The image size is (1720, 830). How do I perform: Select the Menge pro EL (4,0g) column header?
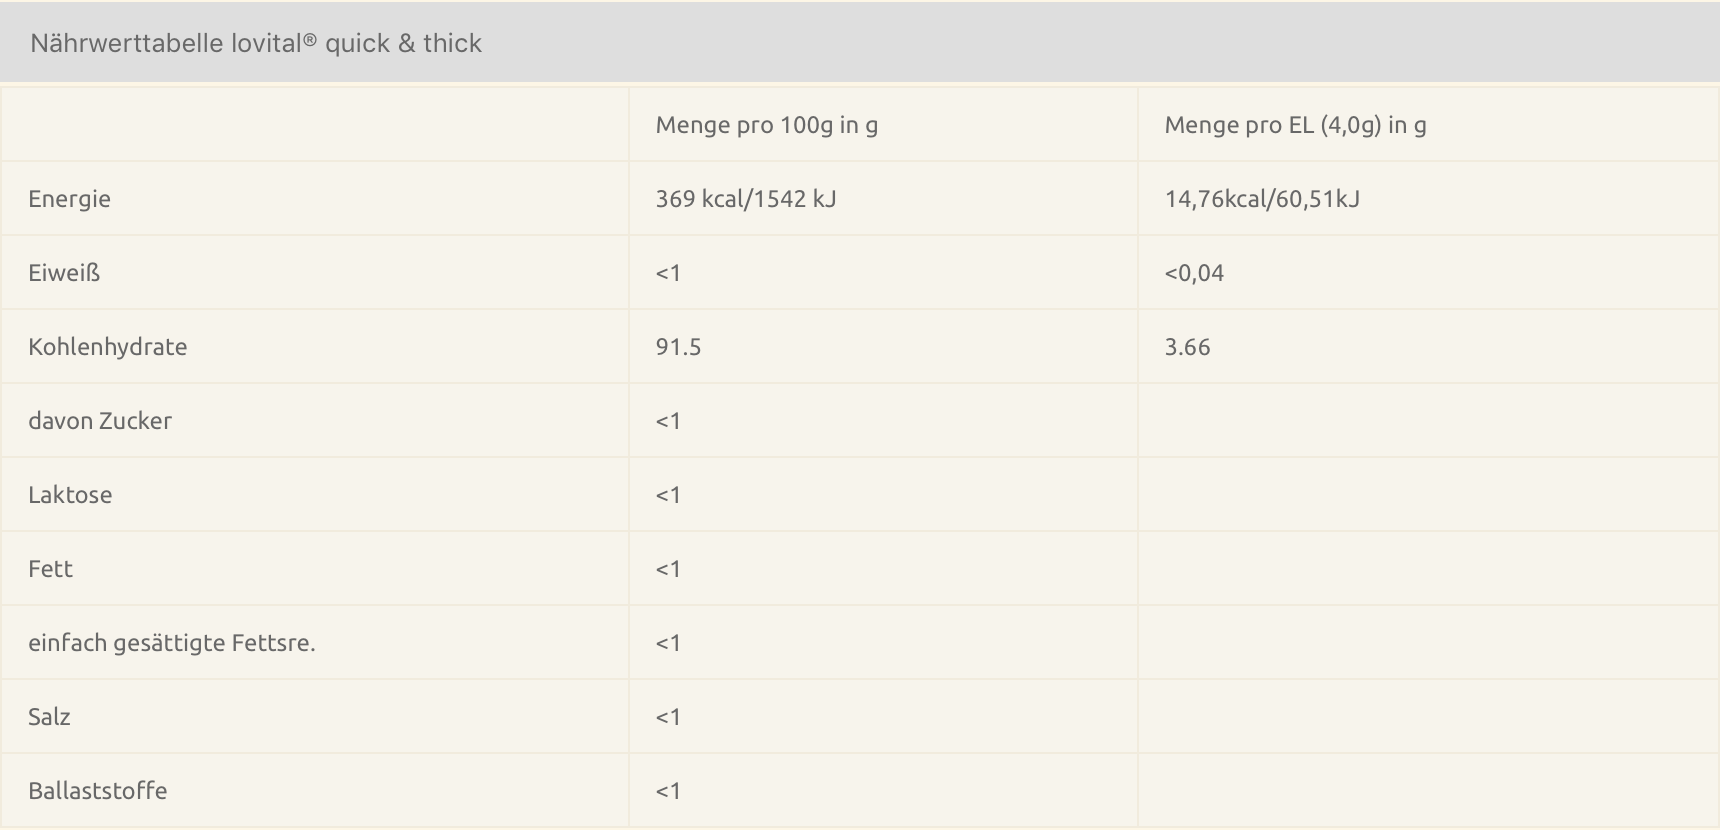click(x=1296, y=125)
